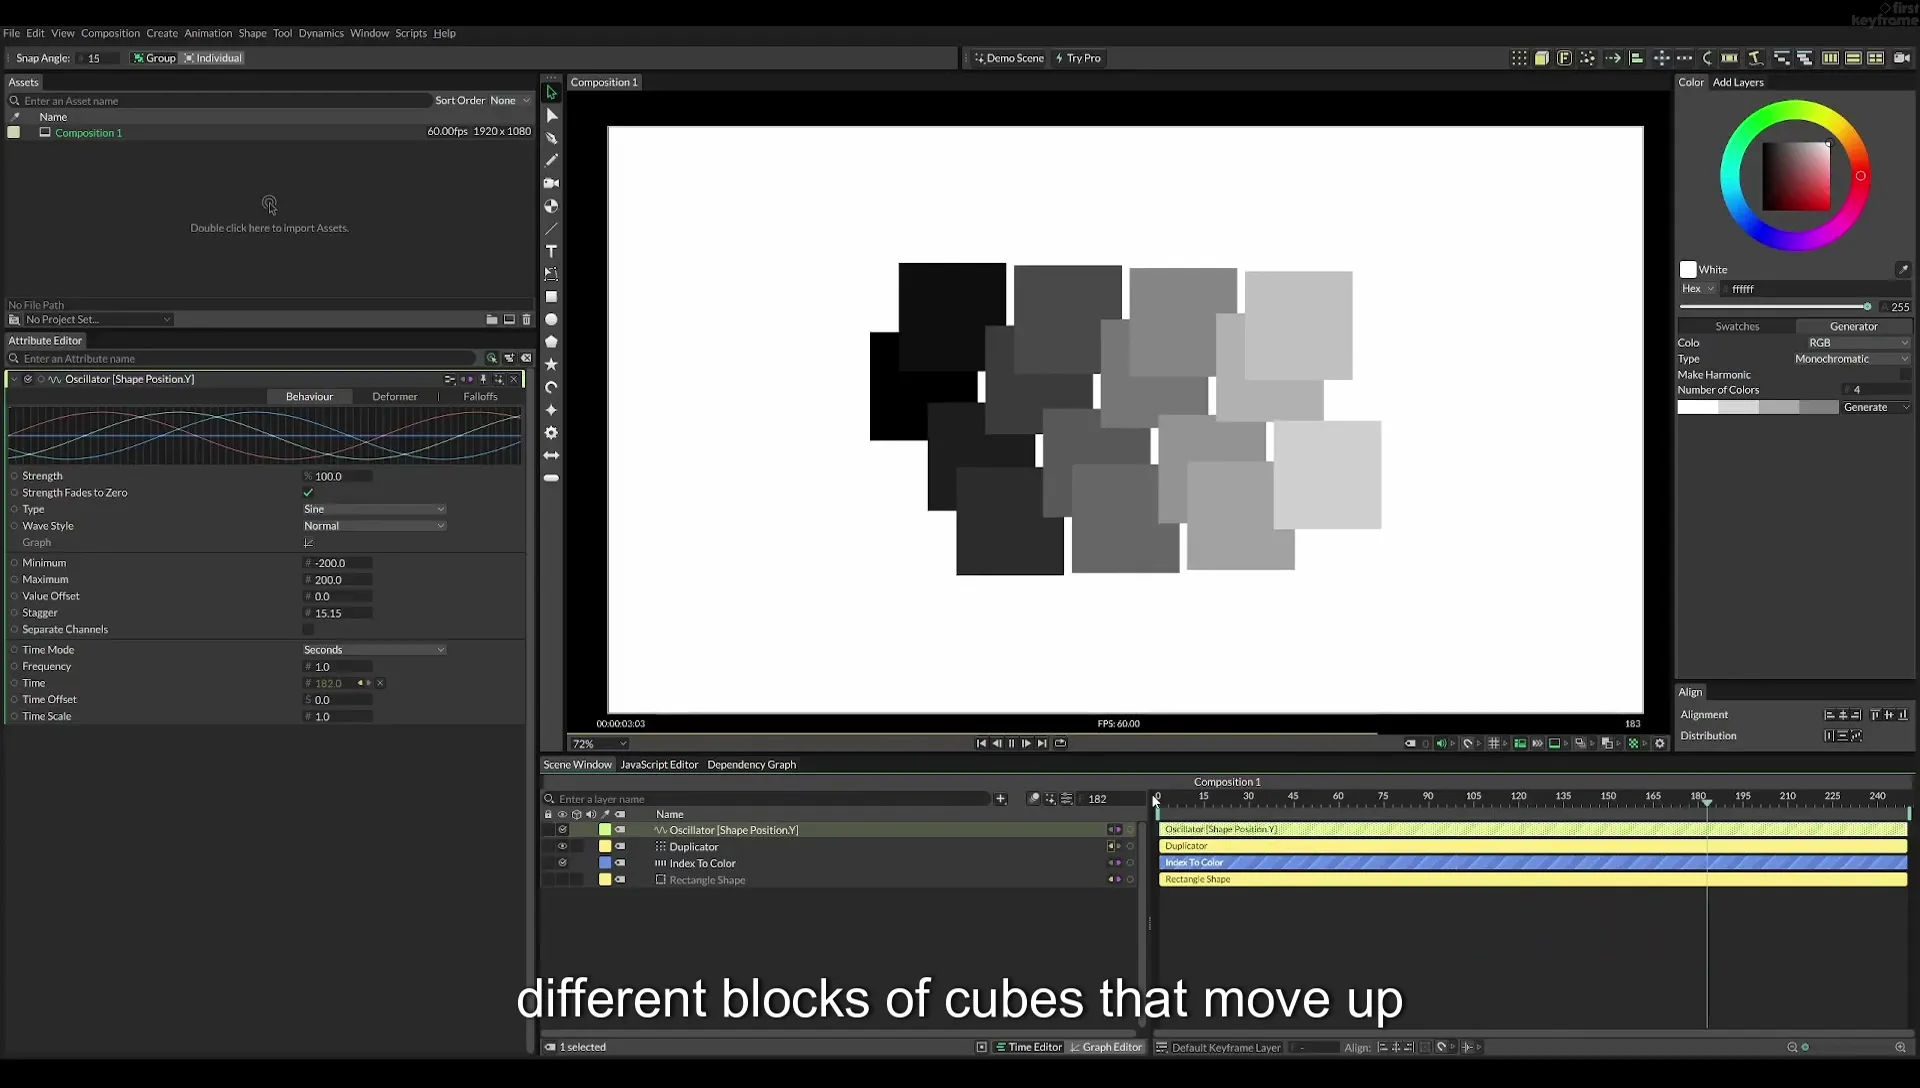Screen dimensions: 1920x1088
Task: Open the viewport zoom 72% dropdown
Action: coord(598,744)
